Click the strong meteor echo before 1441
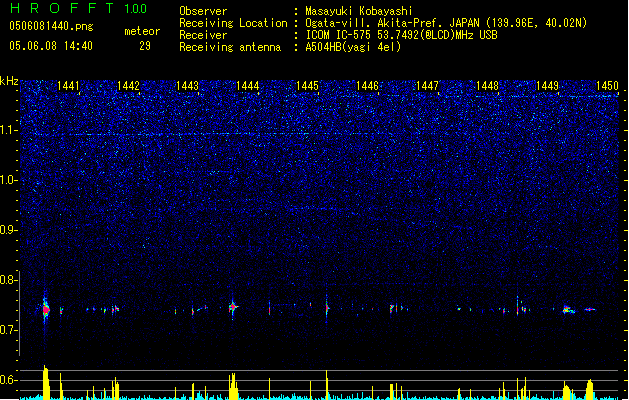This screenshot has height=400, width=629. pyautogui.click(x=46, y=309)
